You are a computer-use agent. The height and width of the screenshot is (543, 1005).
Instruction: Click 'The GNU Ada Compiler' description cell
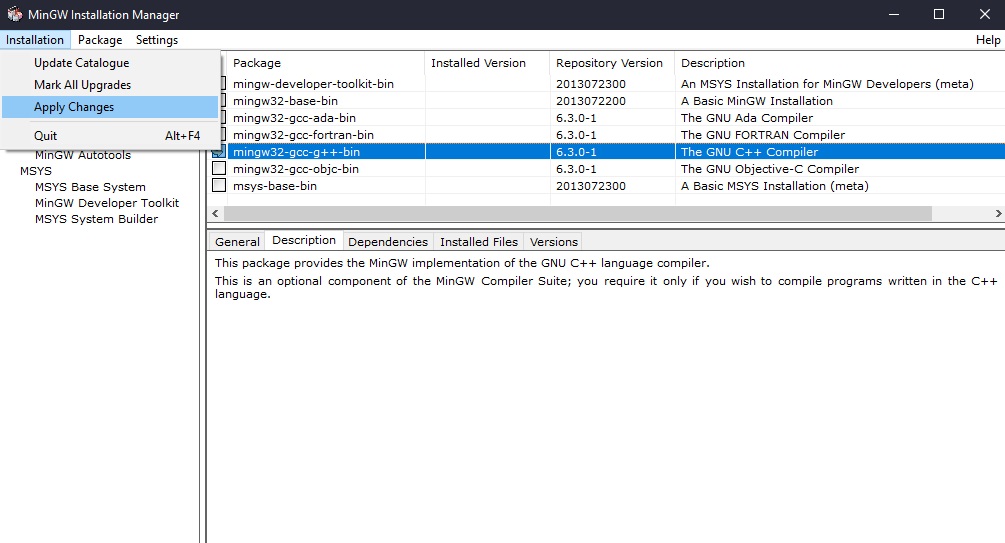pos(747,118)
